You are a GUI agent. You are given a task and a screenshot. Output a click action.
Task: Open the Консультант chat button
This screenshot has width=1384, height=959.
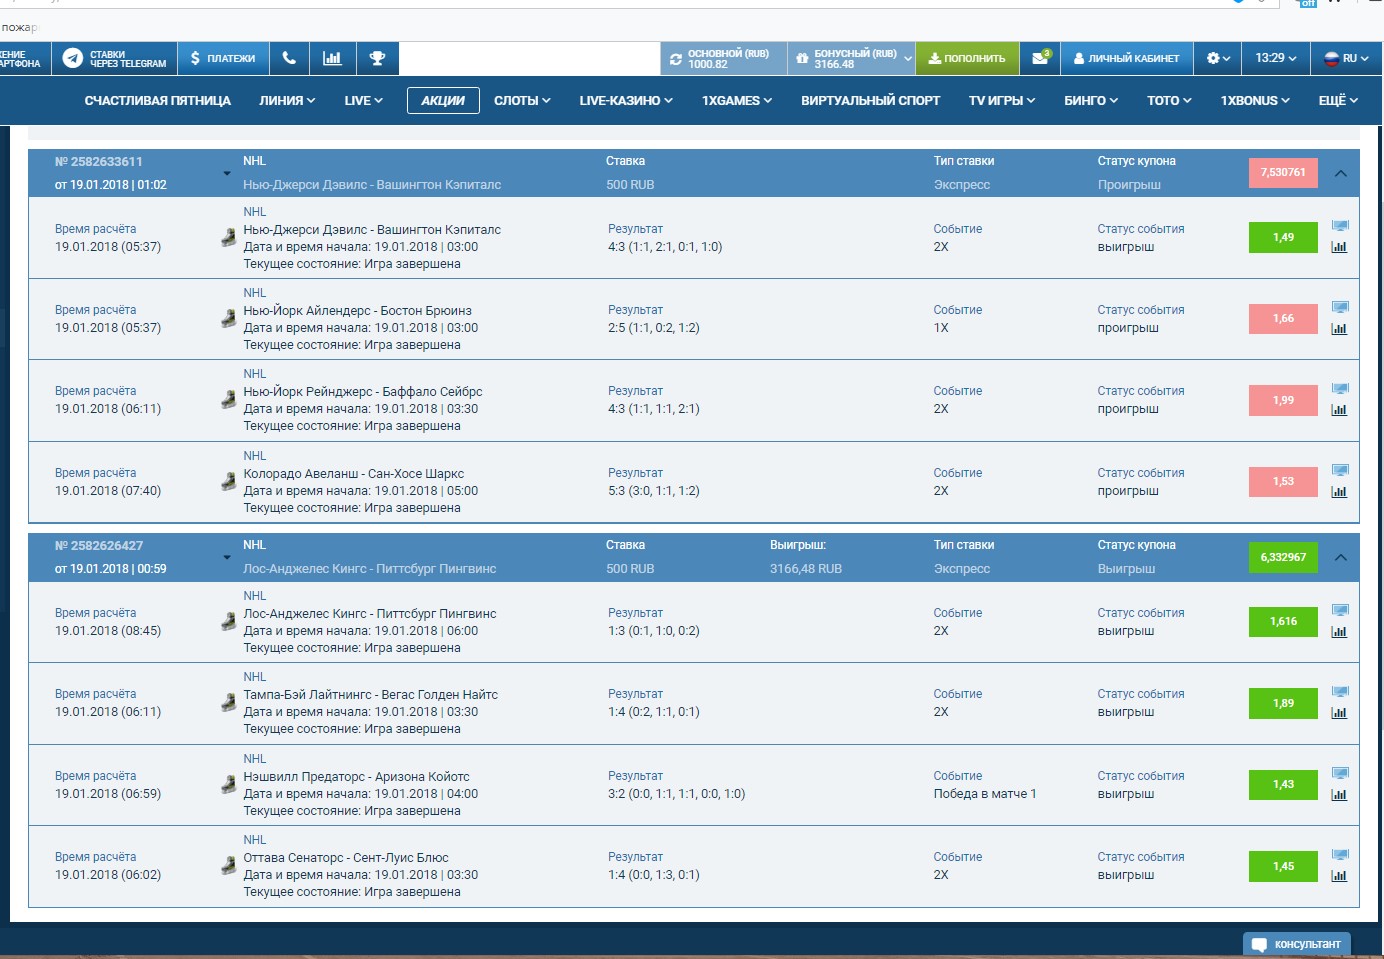tap(1295, 943)
